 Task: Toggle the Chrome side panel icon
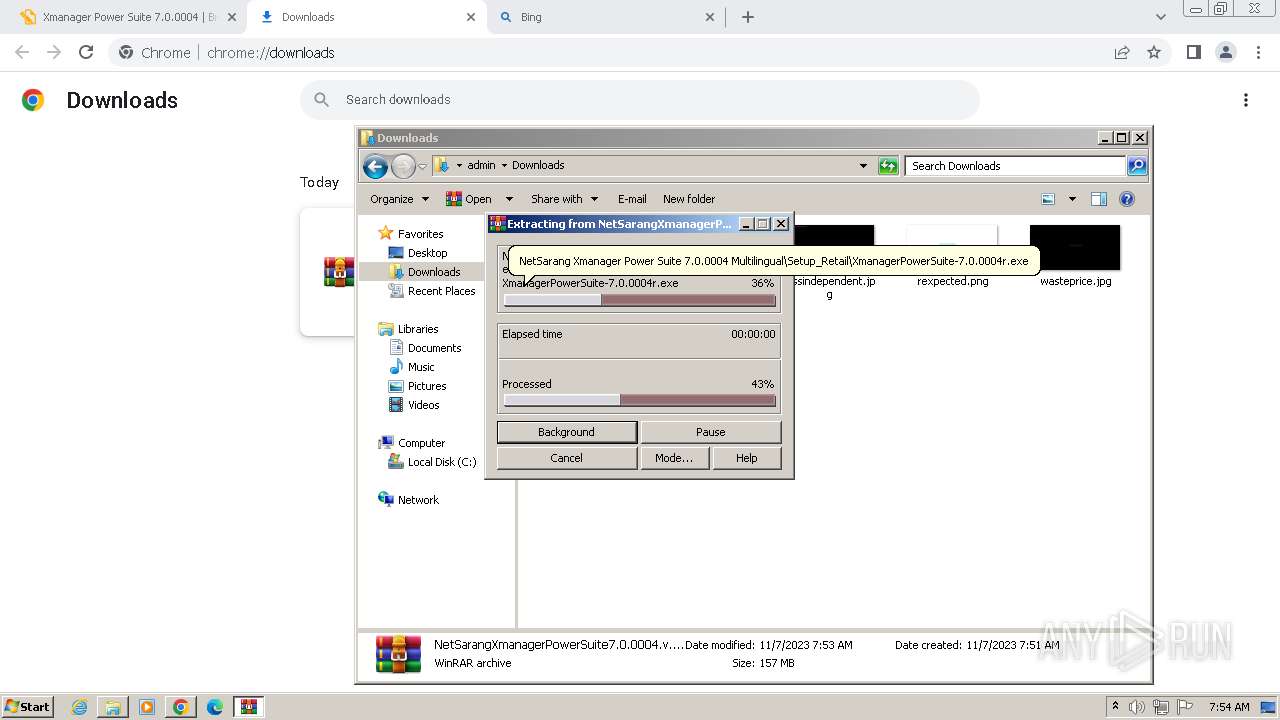[1193, 52]
